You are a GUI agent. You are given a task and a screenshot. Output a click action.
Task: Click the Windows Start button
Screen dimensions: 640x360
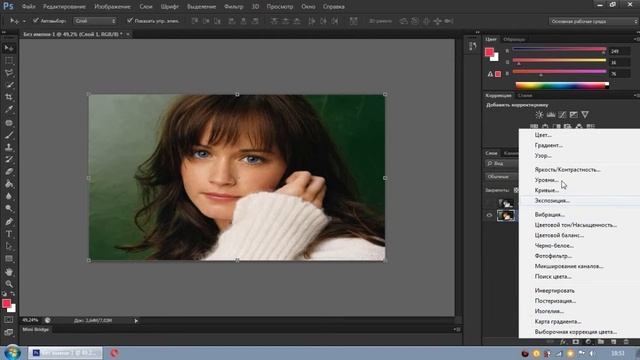point(13,353)
